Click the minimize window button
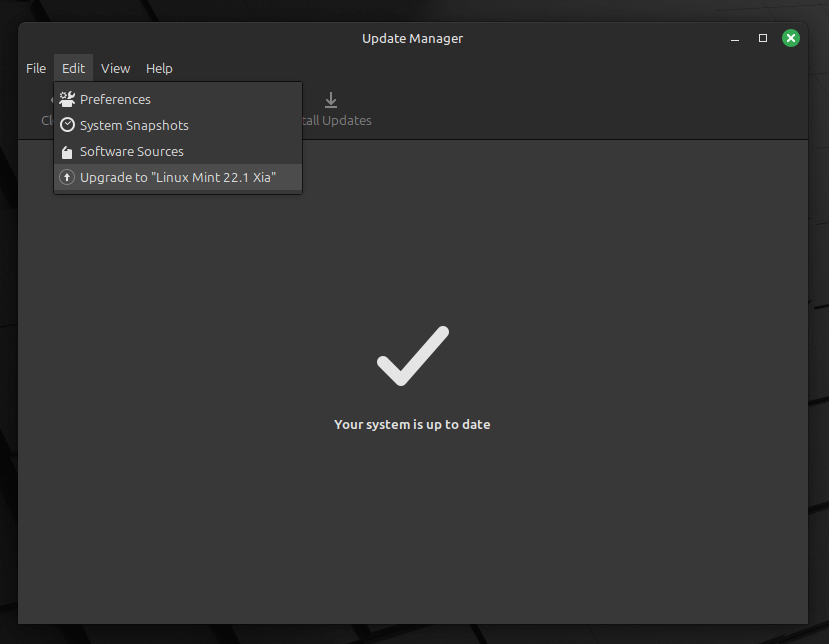Image resolution: width=829 pixels, height=644 pixels. coord(734,38)
